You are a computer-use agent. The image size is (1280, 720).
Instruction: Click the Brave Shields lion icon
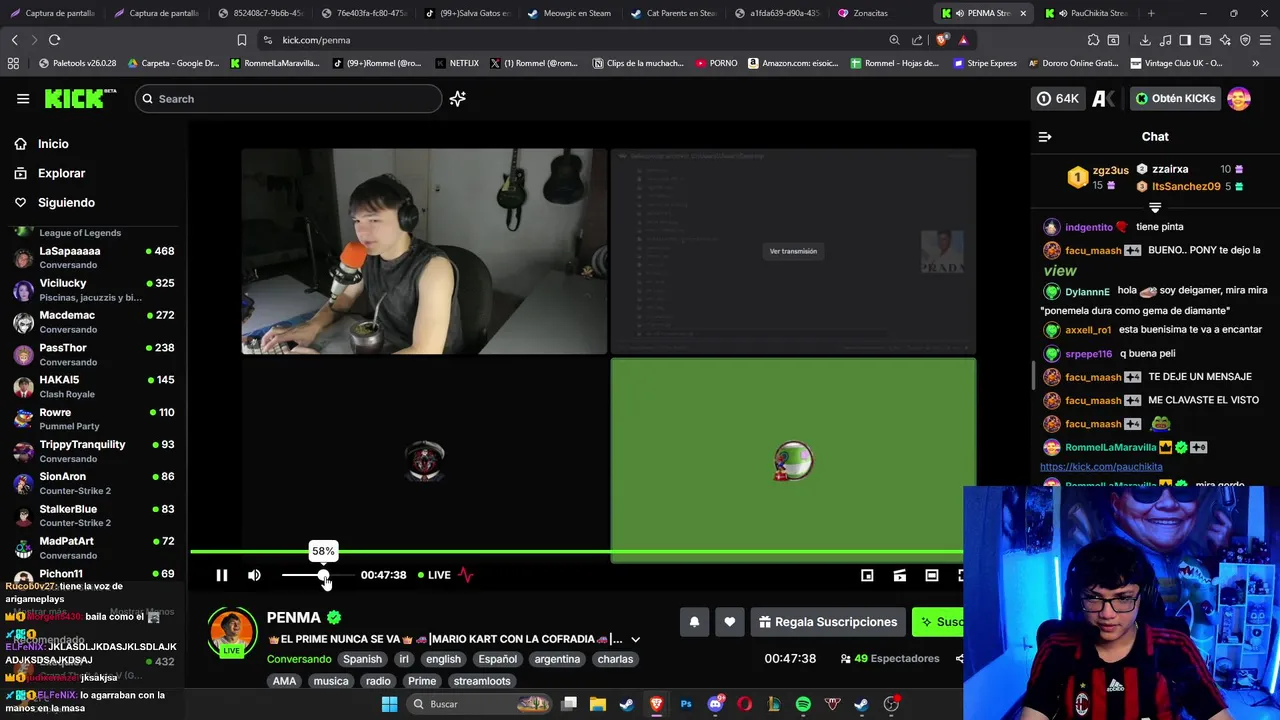(941, 40)
